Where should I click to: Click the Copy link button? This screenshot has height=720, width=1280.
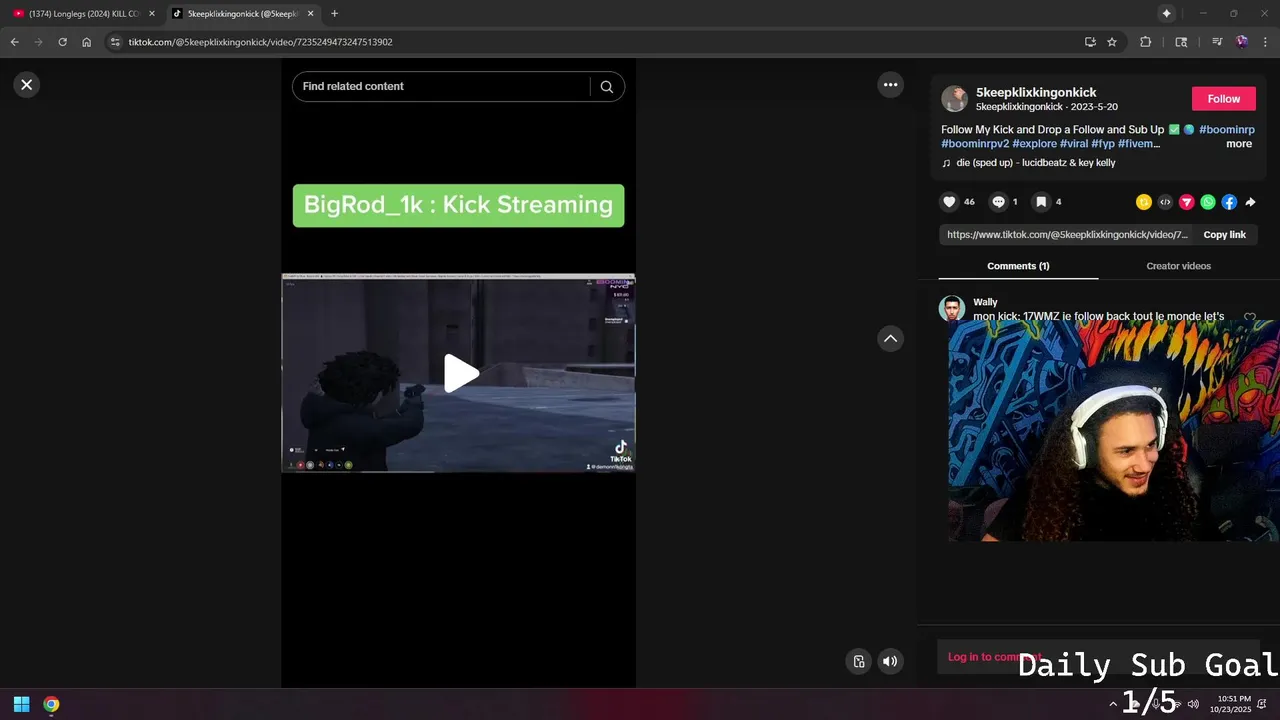[x=1224, y=235]
